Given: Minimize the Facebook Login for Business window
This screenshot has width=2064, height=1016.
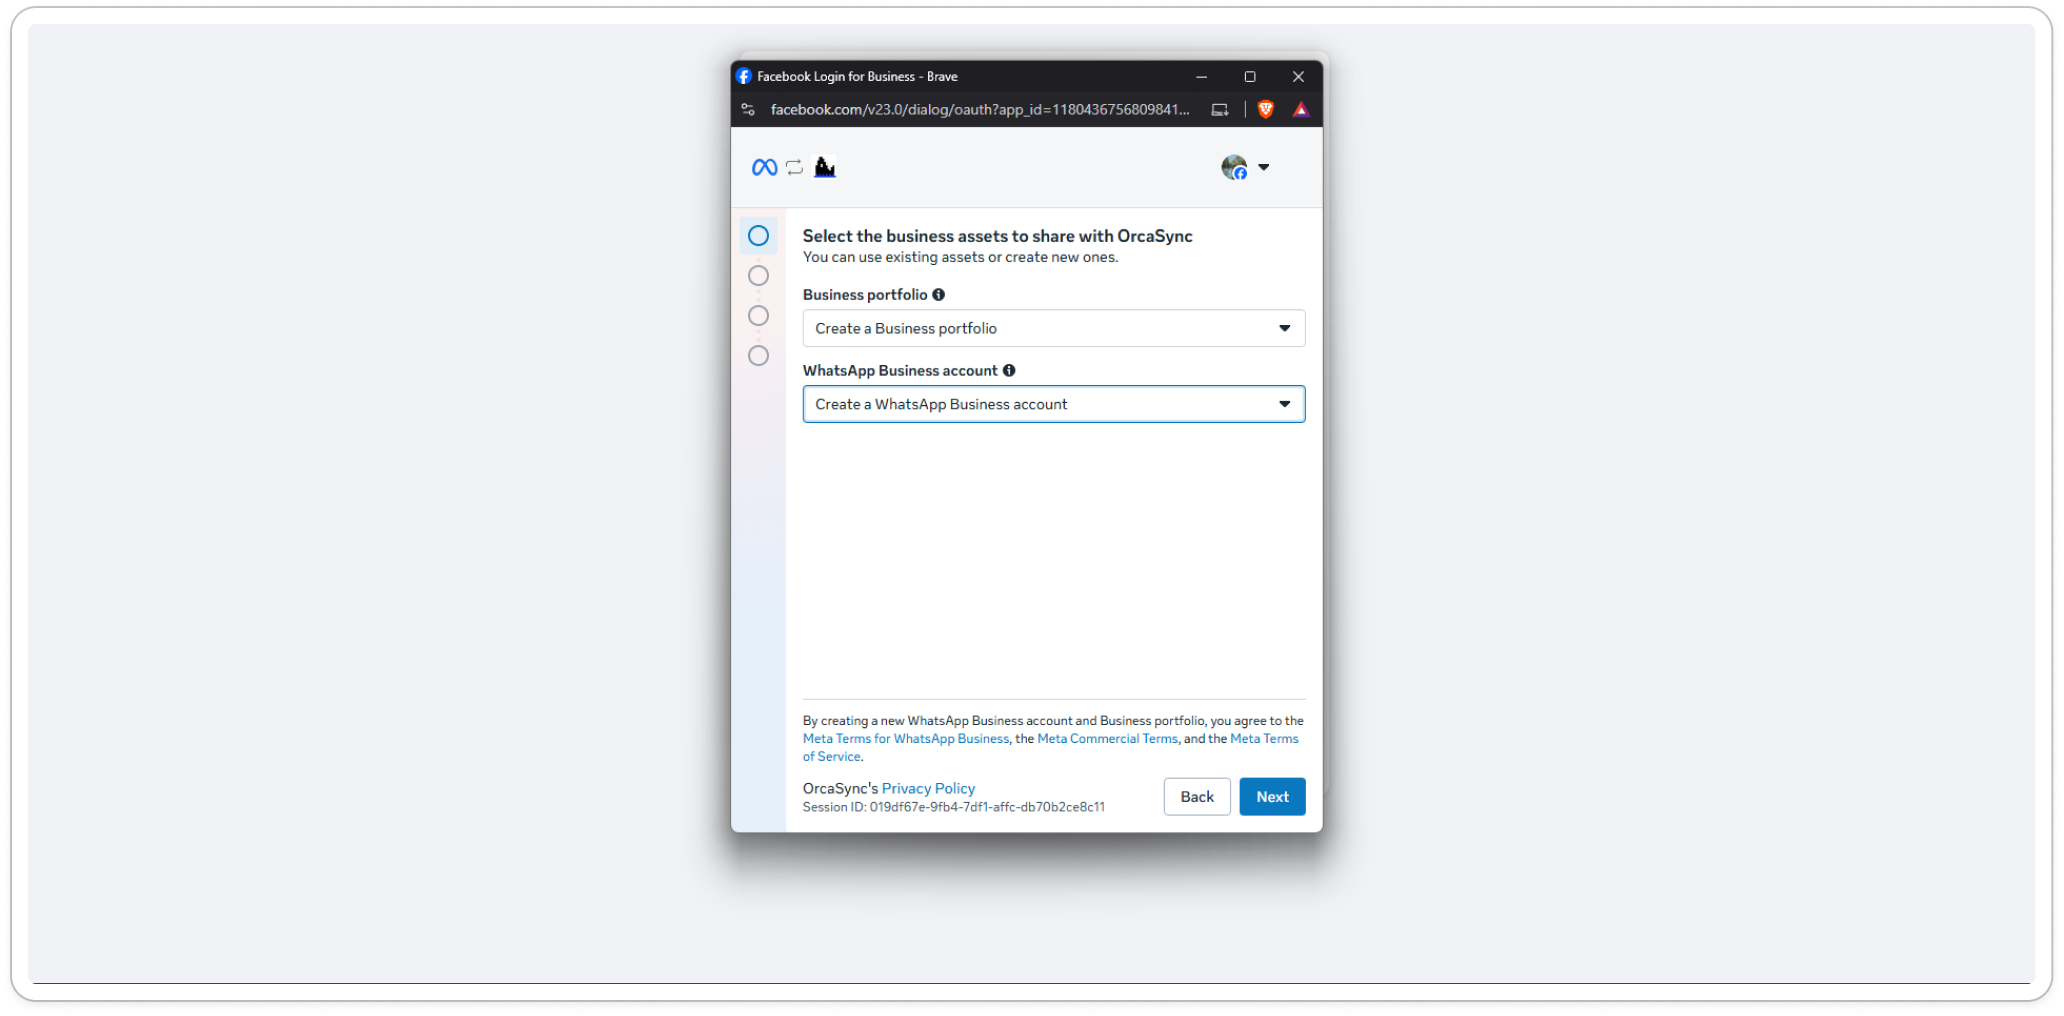Looking at the screenshot, I should 1201,77.
